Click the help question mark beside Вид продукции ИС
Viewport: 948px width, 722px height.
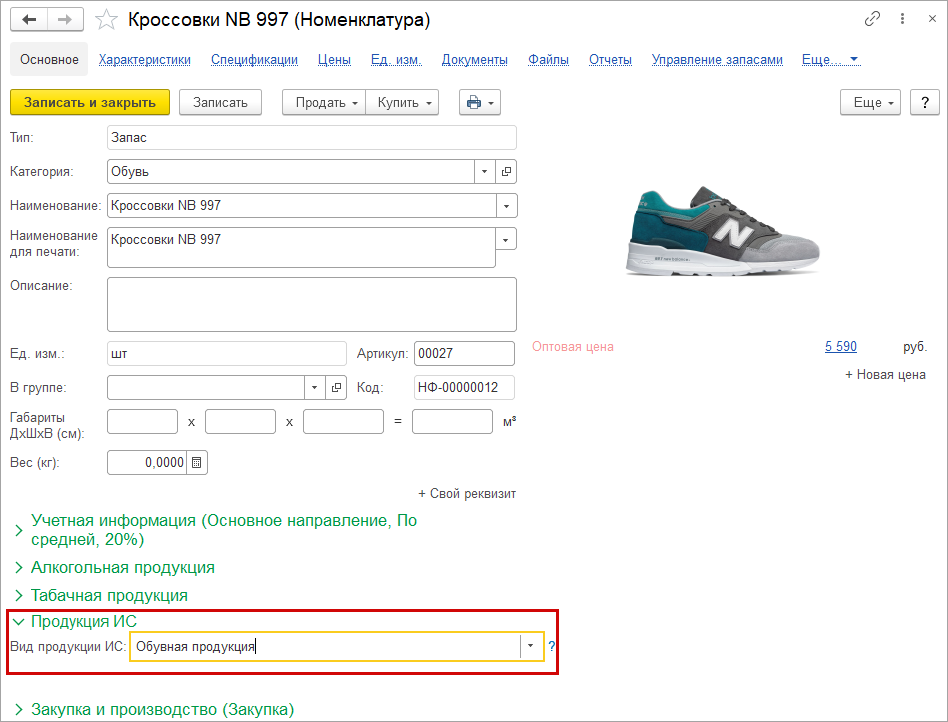[x=551, y=646]
